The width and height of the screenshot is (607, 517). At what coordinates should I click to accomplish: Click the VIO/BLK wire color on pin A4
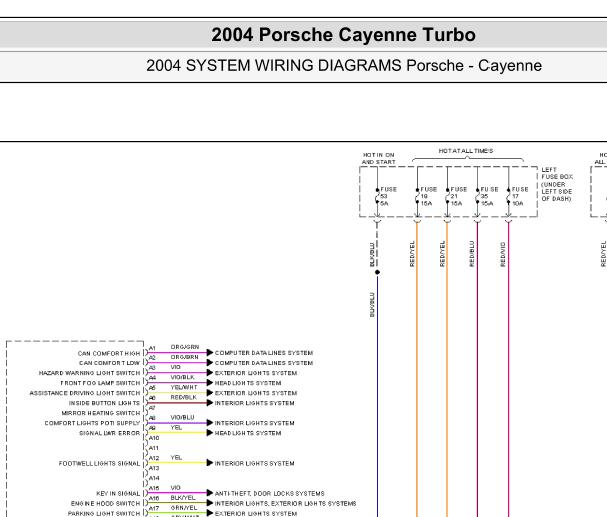tap(182, 377)
